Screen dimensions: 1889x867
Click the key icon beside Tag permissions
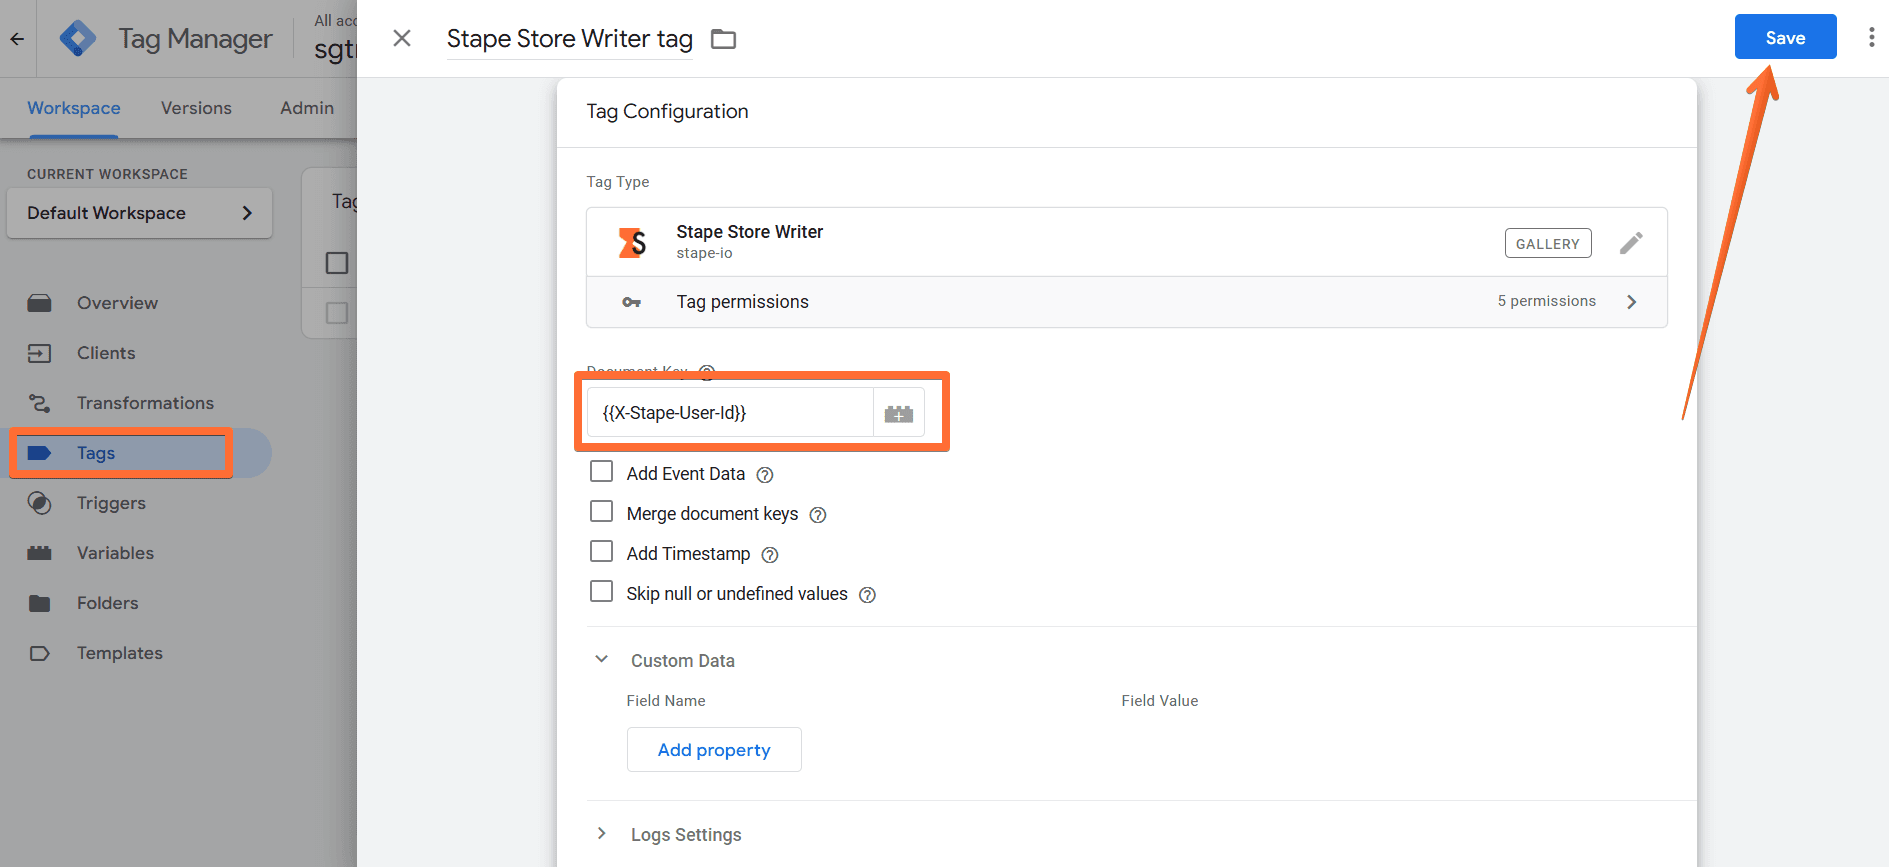tap(631, 302)
